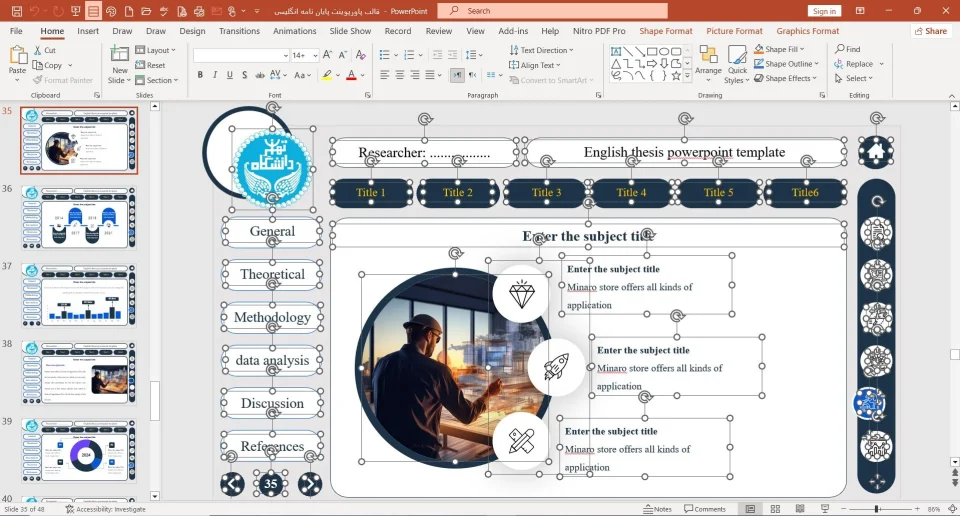
Task: Click the Format Painter tool
Action: click(62, 80)
